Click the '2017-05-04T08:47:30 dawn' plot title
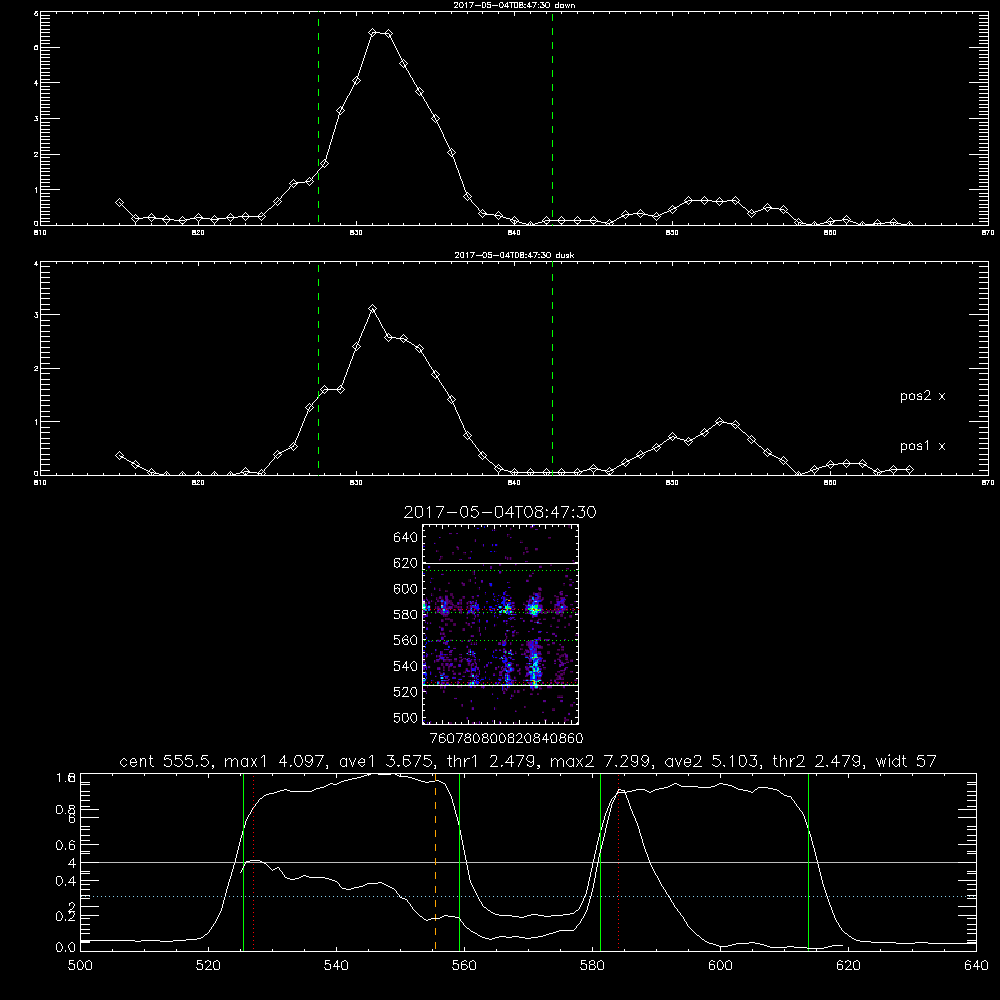 pos(514,5)
